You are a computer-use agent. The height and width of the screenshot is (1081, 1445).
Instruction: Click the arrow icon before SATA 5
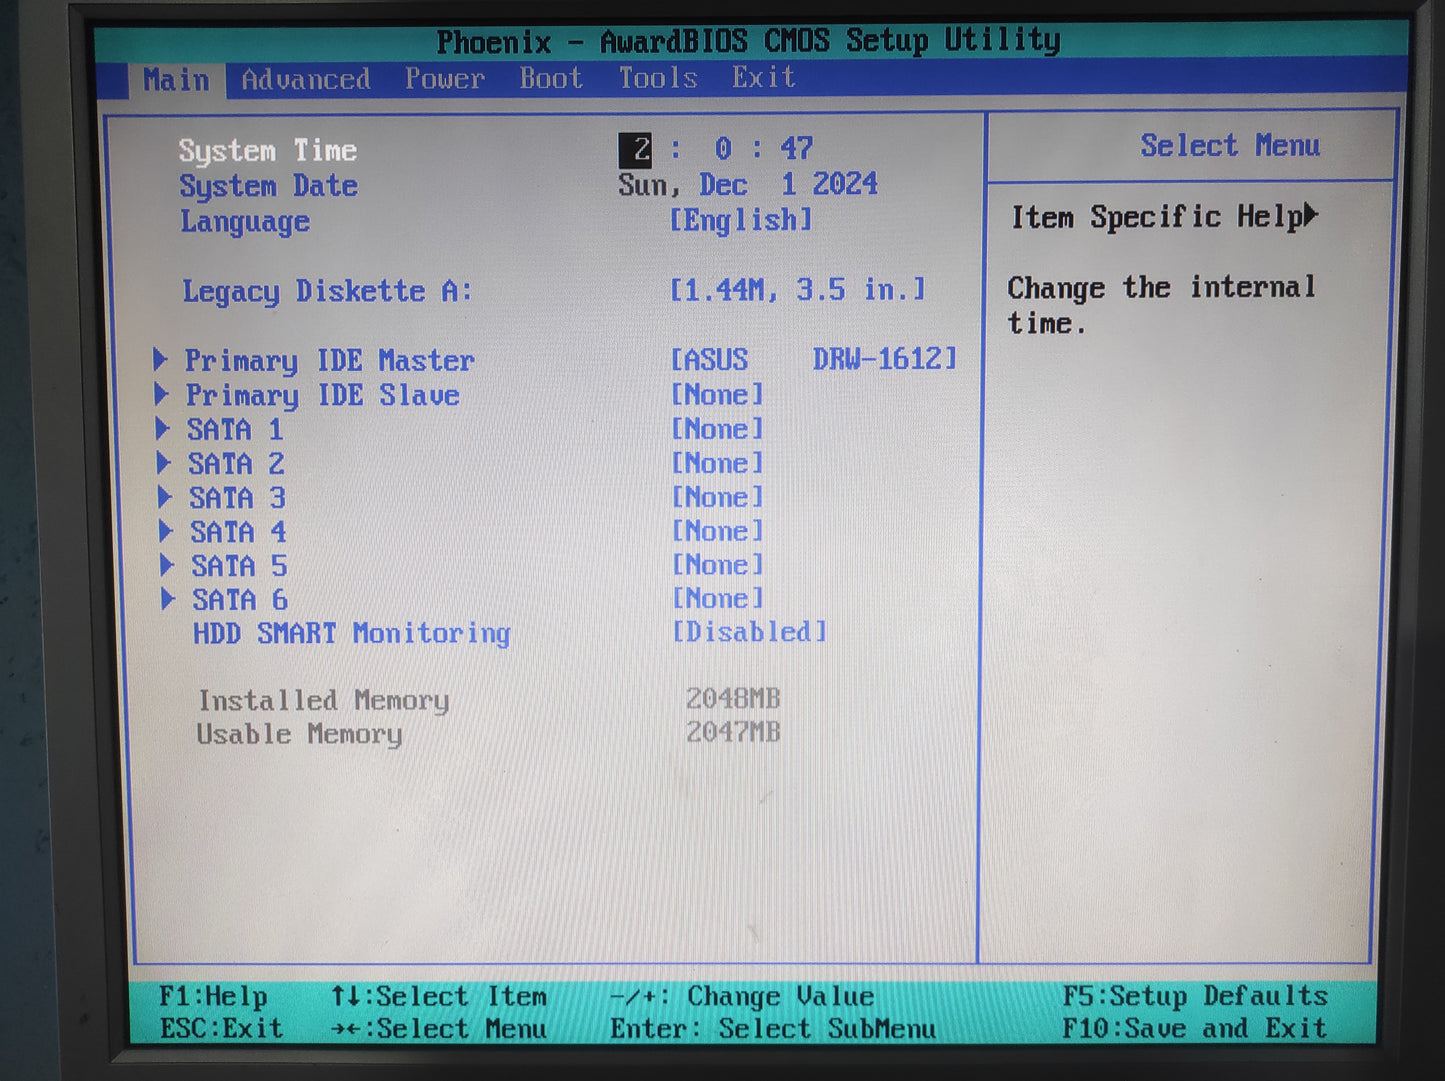(x=167, y=565)
